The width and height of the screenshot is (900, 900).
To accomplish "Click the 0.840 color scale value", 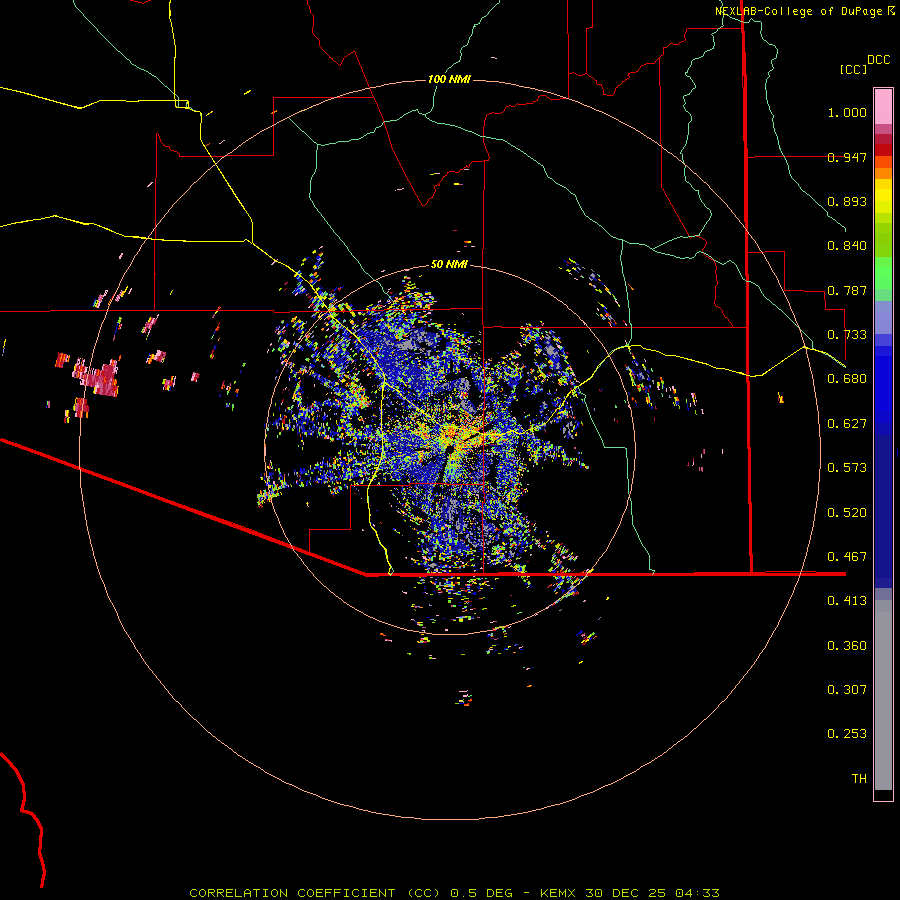I will click(x=847, y=246).
